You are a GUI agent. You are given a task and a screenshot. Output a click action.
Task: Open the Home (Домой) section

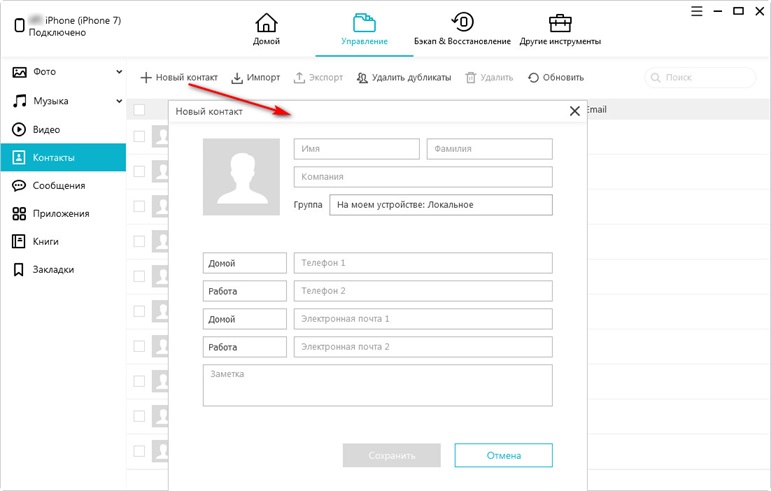[266, 29]
